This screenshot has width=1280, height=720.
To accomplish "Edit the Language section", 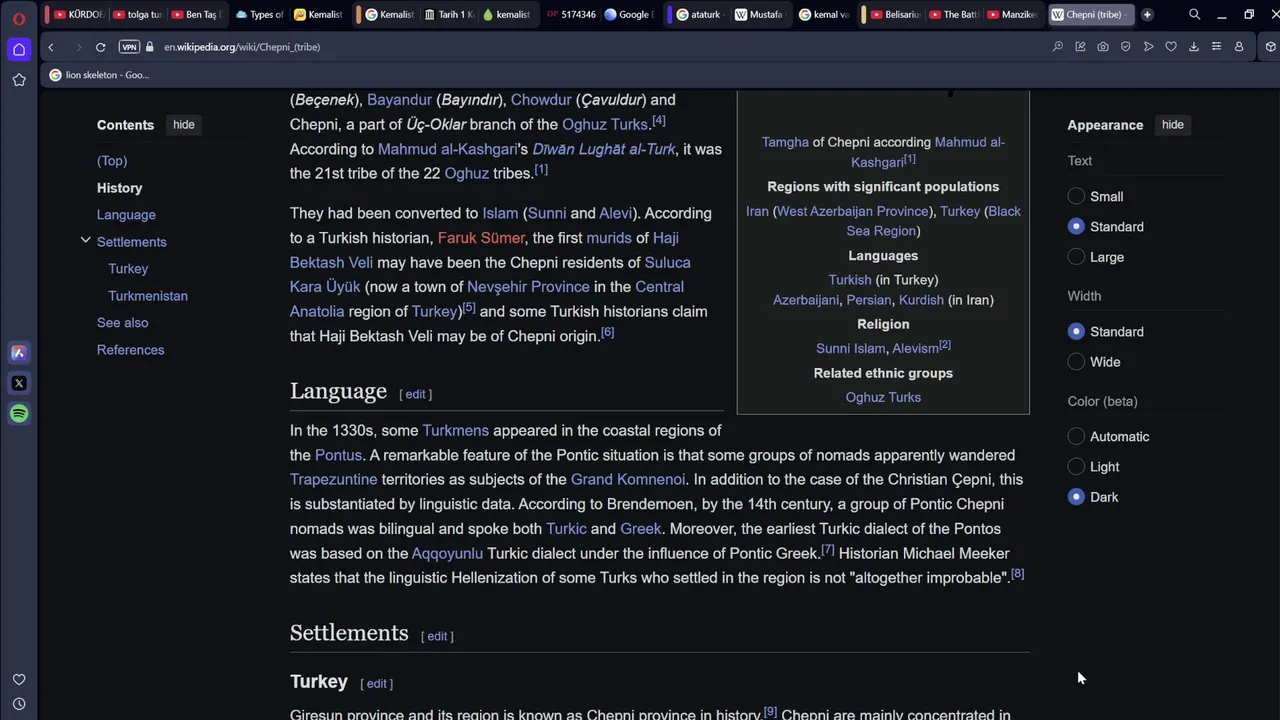I will pos(416,394).
